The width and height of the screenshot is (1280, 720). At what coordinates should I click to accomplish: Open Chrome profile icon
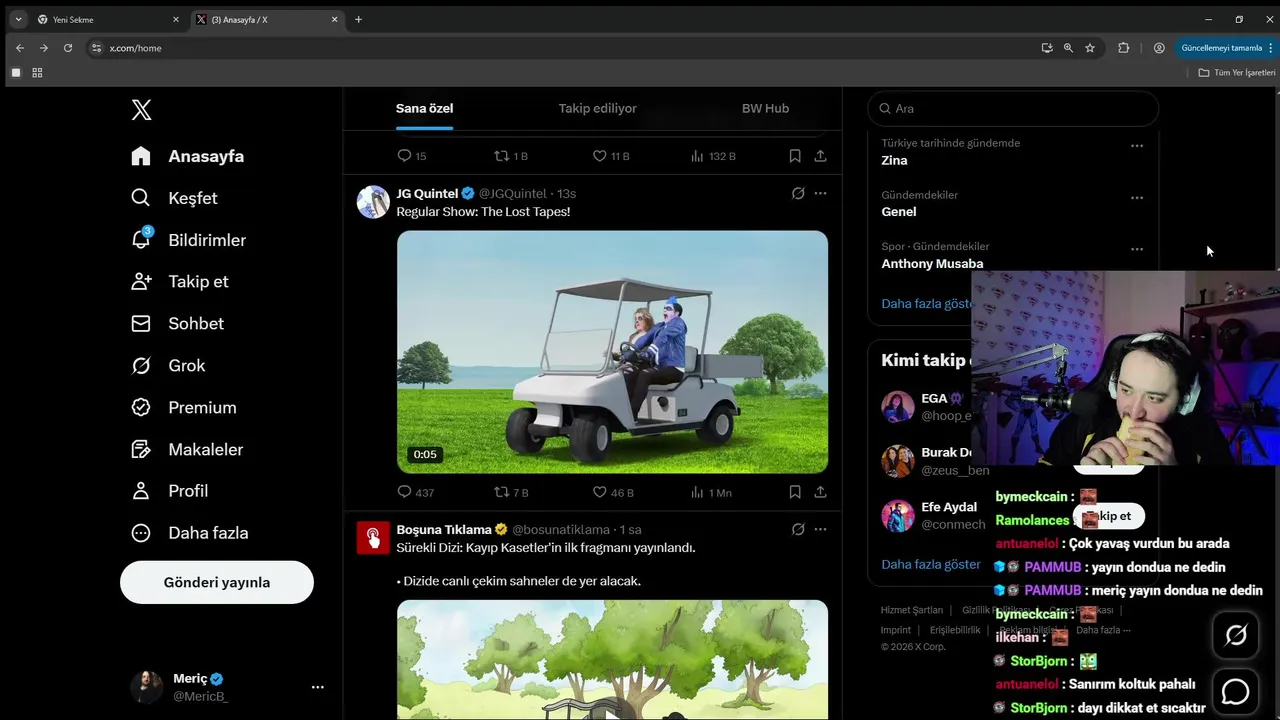tap(1159, 48)
